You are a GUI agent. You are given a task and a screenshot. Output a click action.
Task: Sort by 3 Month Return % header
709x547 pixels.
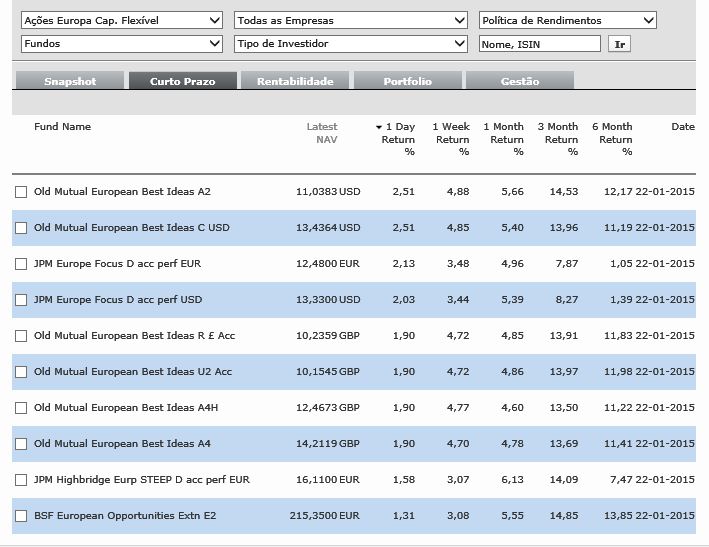click(558, 139)
